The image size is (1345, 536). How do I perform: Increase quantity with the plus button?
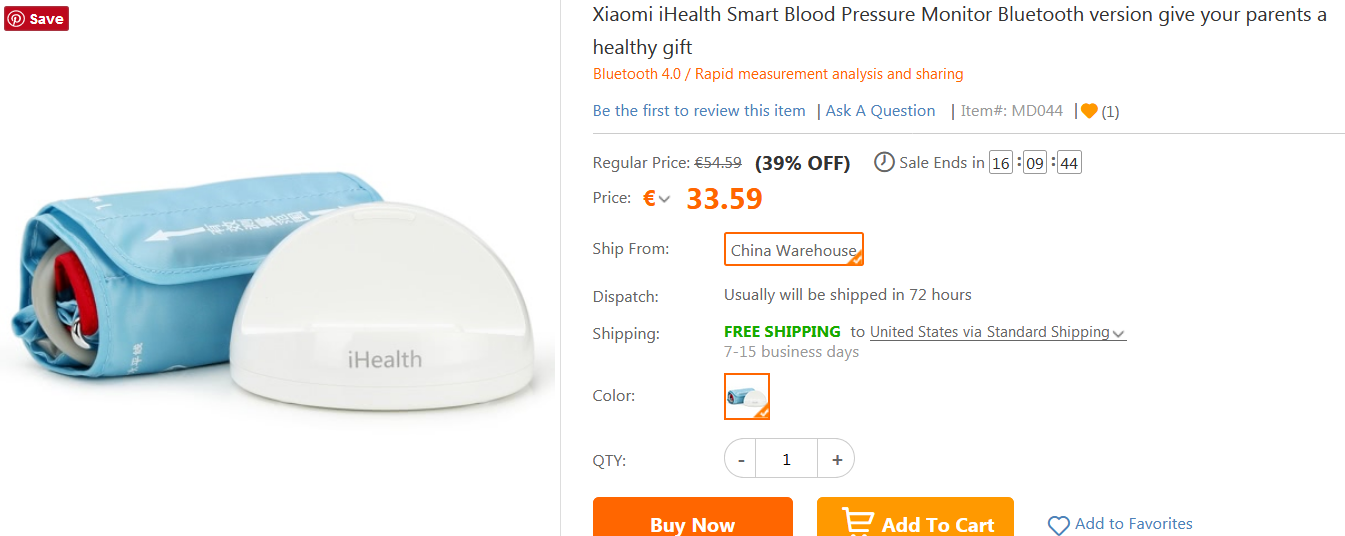[836, 459]
